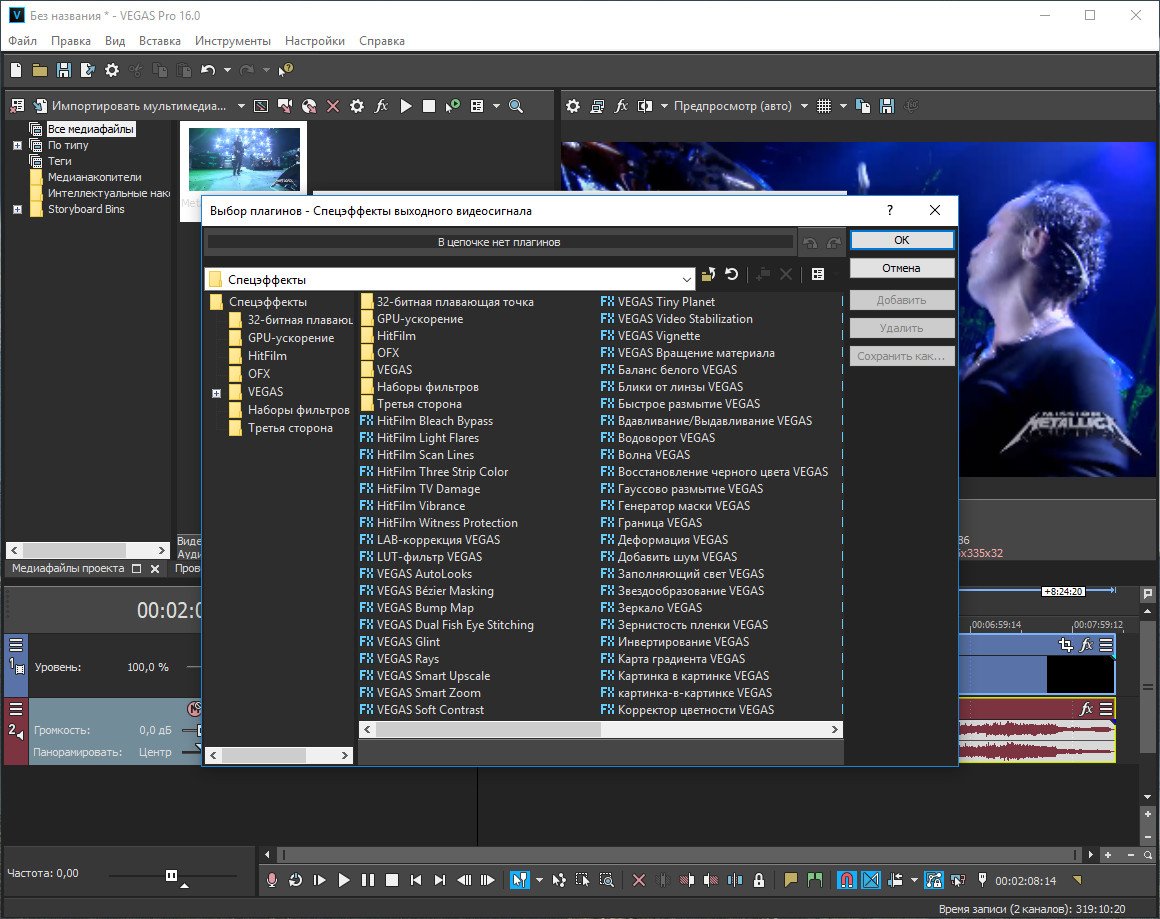1160x919 pixels.
Task: Open the video track FX icon
Action: (x=1086, y=645)
